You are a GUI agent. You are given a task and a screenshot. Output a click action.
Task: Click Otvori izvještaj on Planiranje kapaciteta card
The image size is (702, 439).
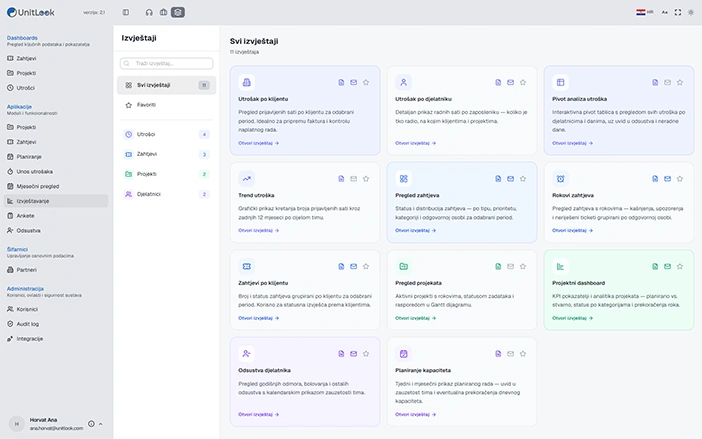415,415
